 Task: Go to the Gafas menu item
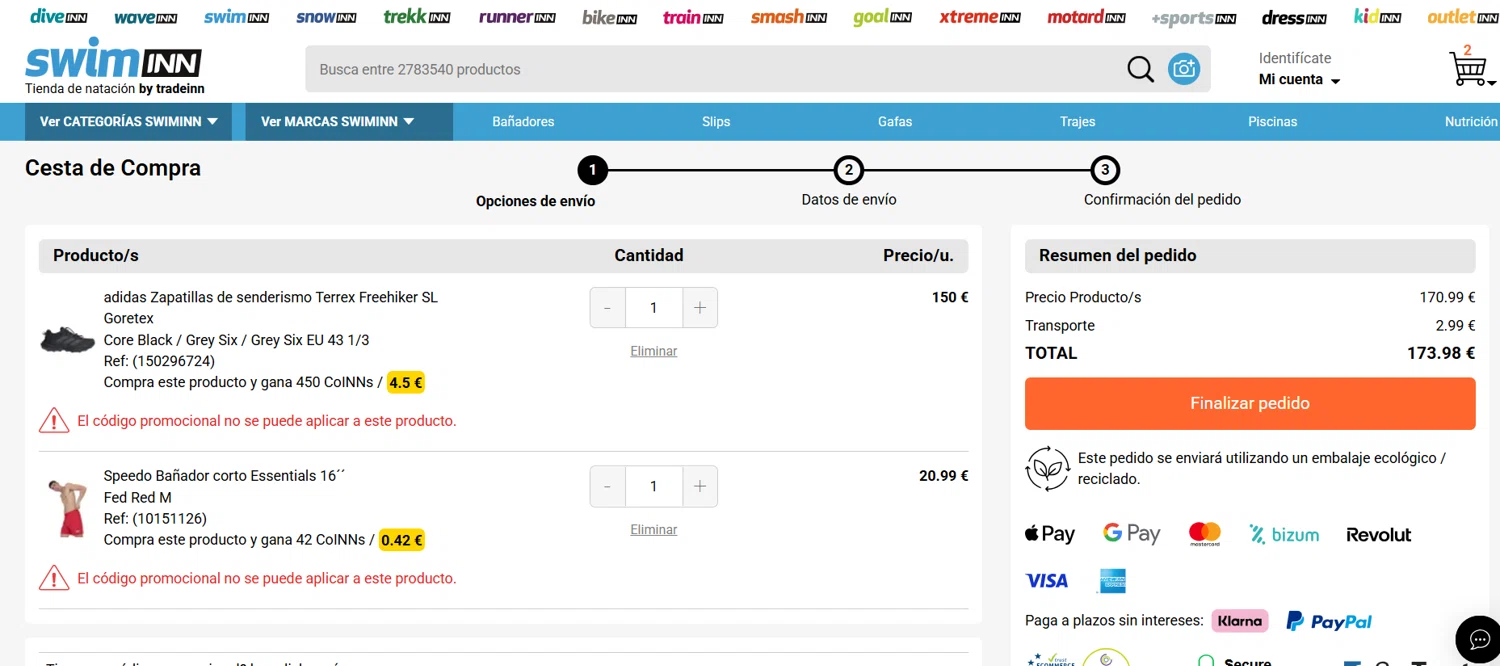click(895, 122)
